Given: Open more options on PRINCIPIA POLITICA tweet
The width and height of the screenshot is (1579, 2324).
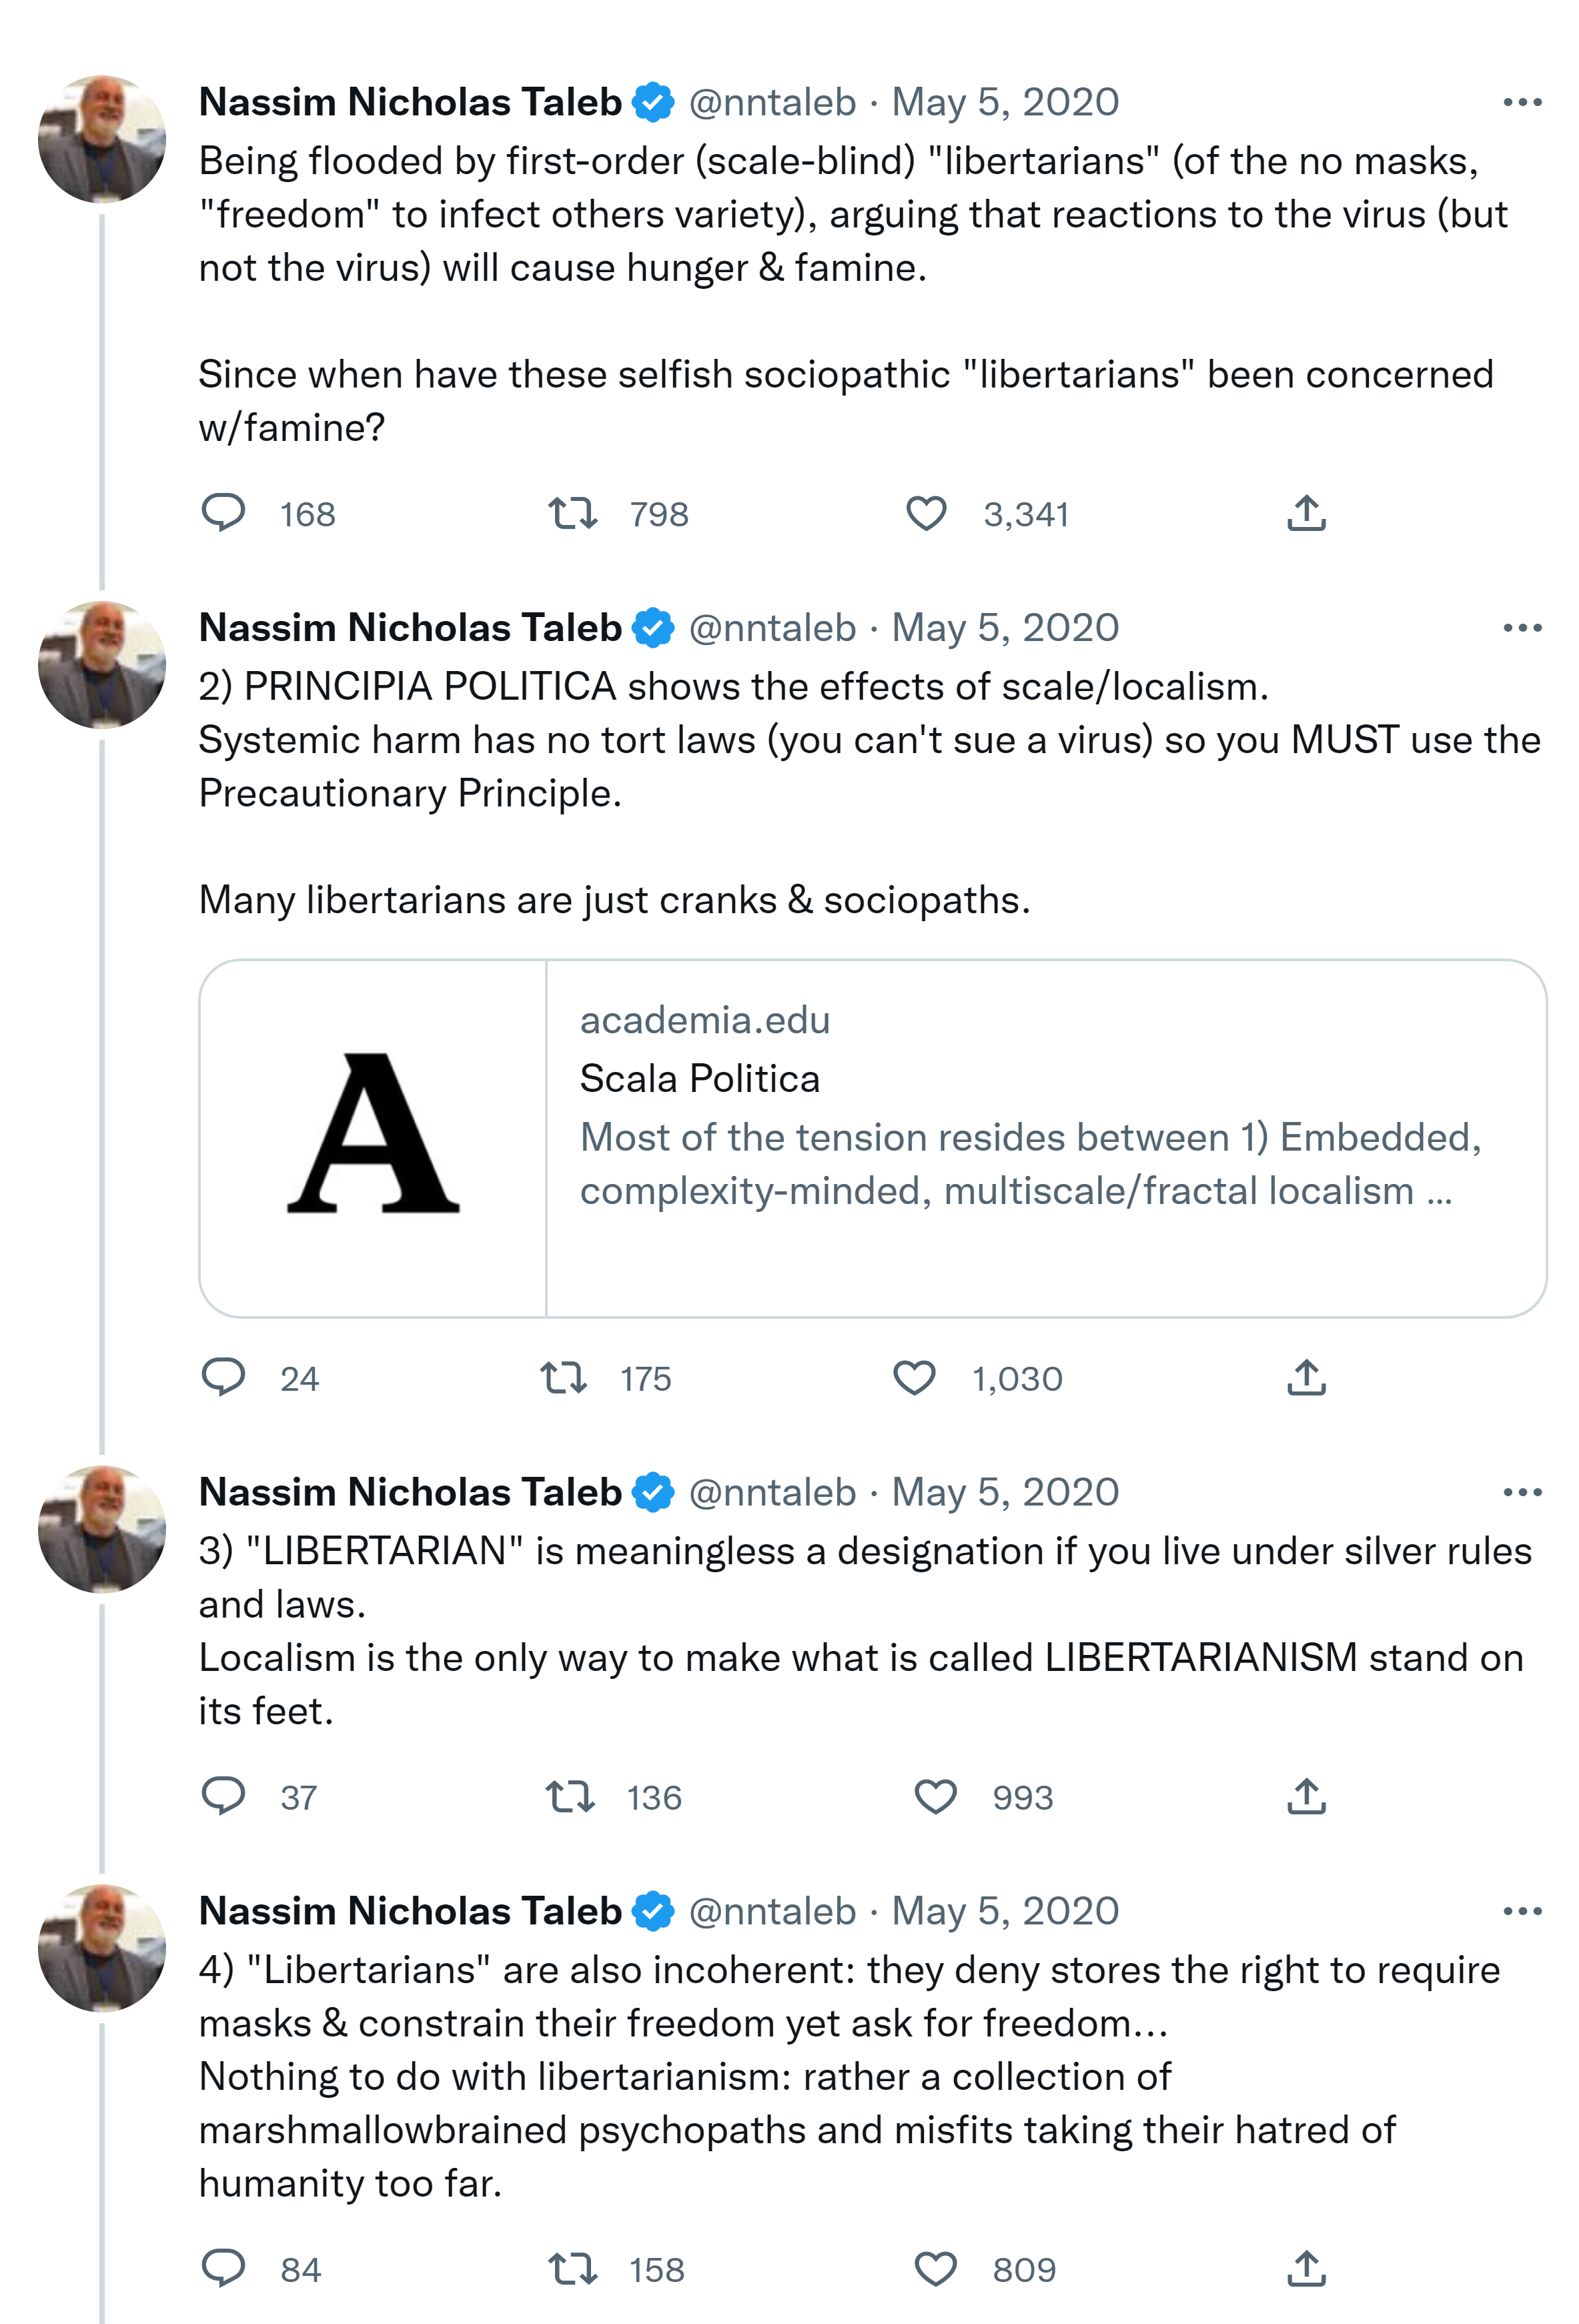Looking at the screenshot, I should (1521, 628).
